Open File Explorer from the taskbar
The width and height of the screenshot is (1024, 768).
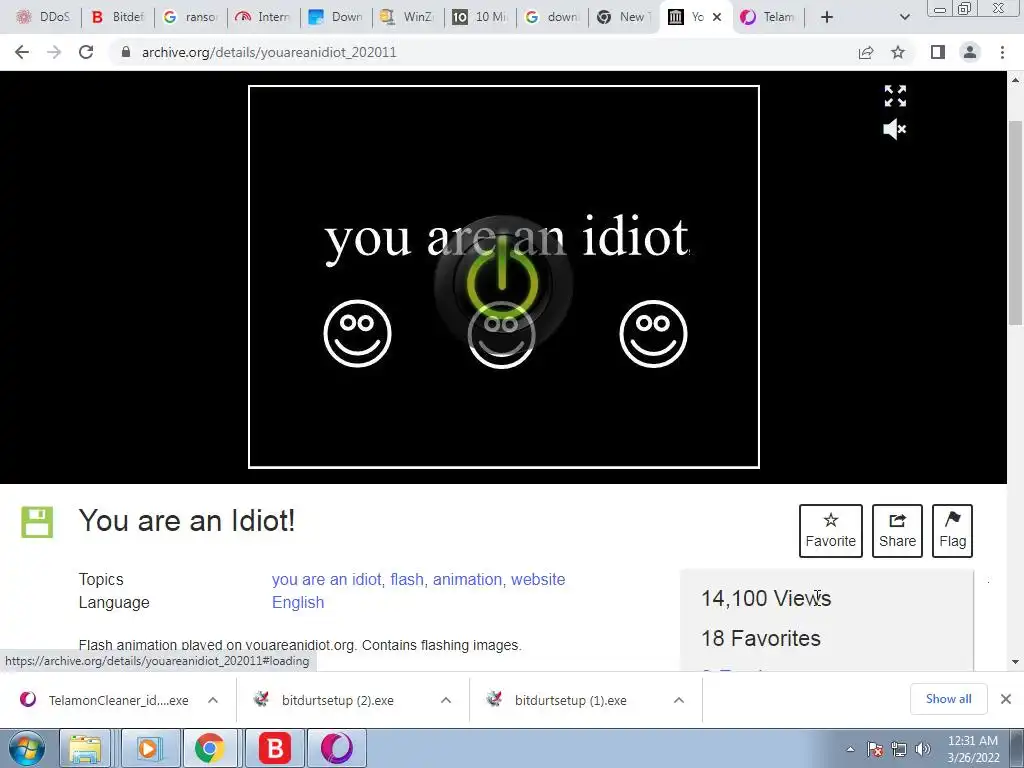(x=85, y=748)
